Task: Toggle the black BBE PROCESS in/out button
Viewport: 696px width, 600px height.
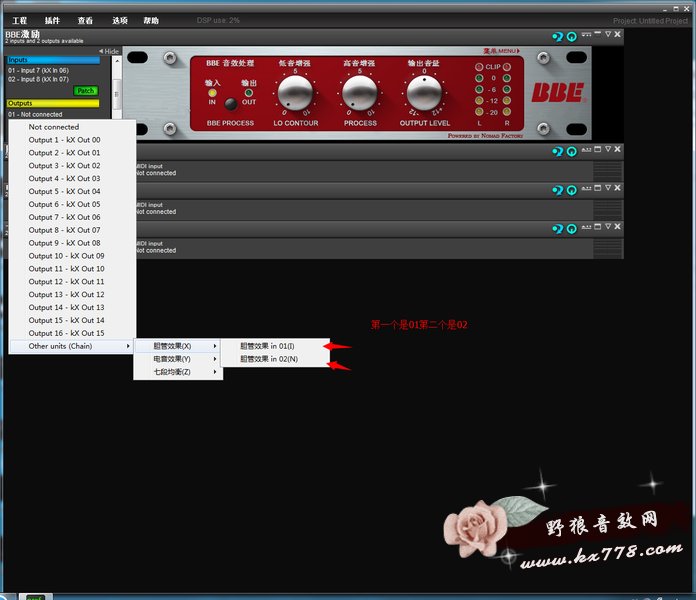Action: pos(230,103)
